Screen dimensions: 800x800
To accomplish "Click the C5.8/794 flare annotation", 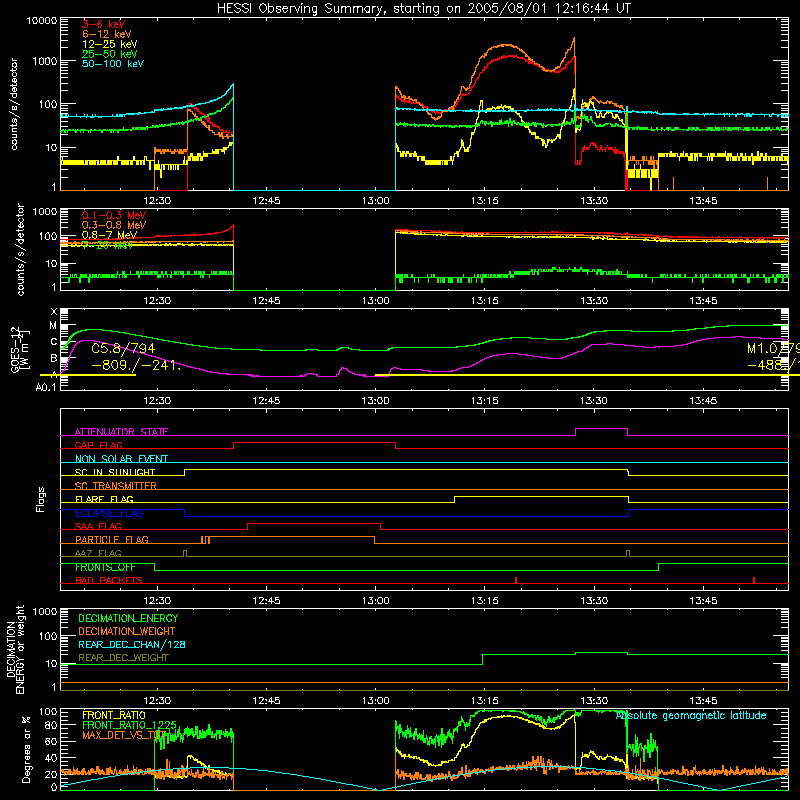I will 123,348.
